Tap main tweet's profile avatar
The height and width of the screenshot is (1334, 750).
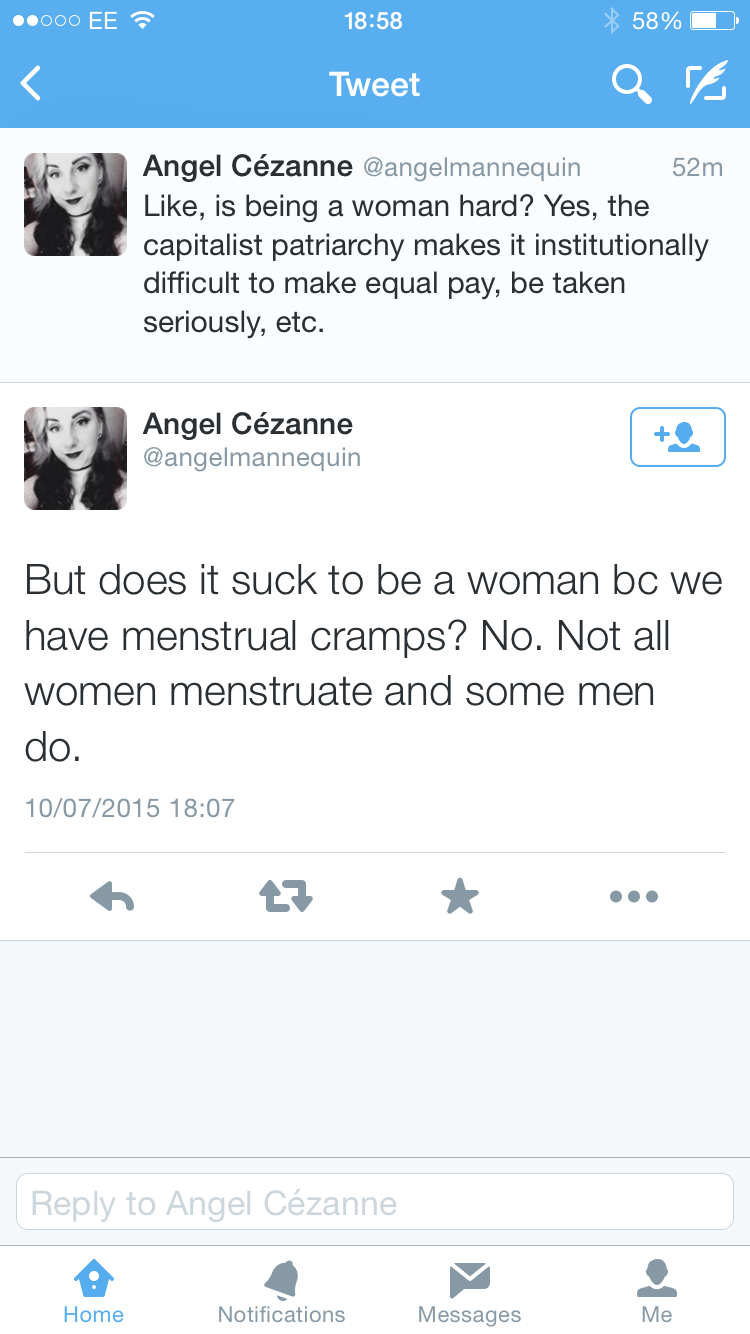point(75,458)
